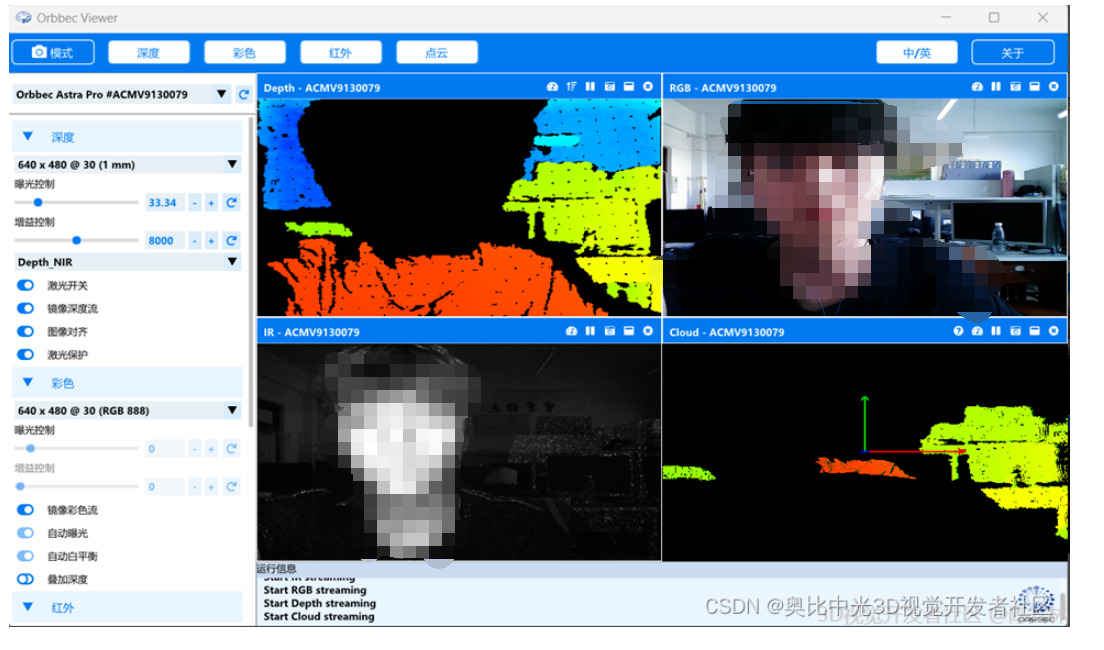This screenshot has width=1104, height=650.
Task: Increase depth gain 8000 with plus button
Action: [x=211, y=241]
